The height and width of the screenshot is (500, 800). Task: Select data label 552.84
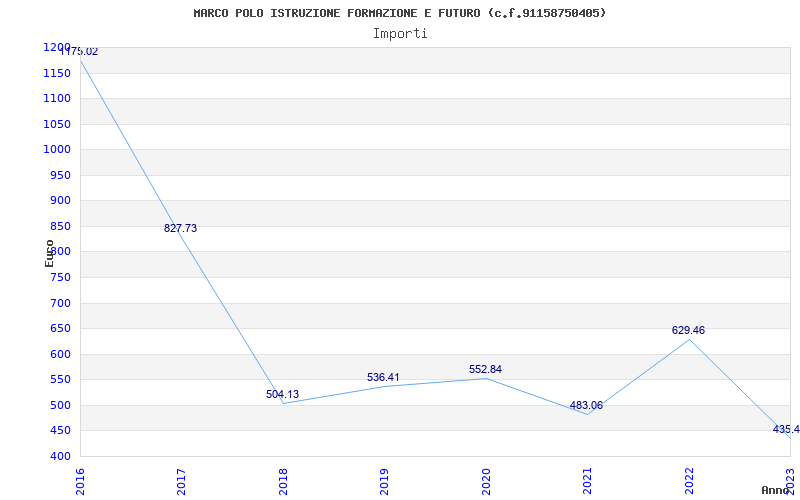[485, 369]
